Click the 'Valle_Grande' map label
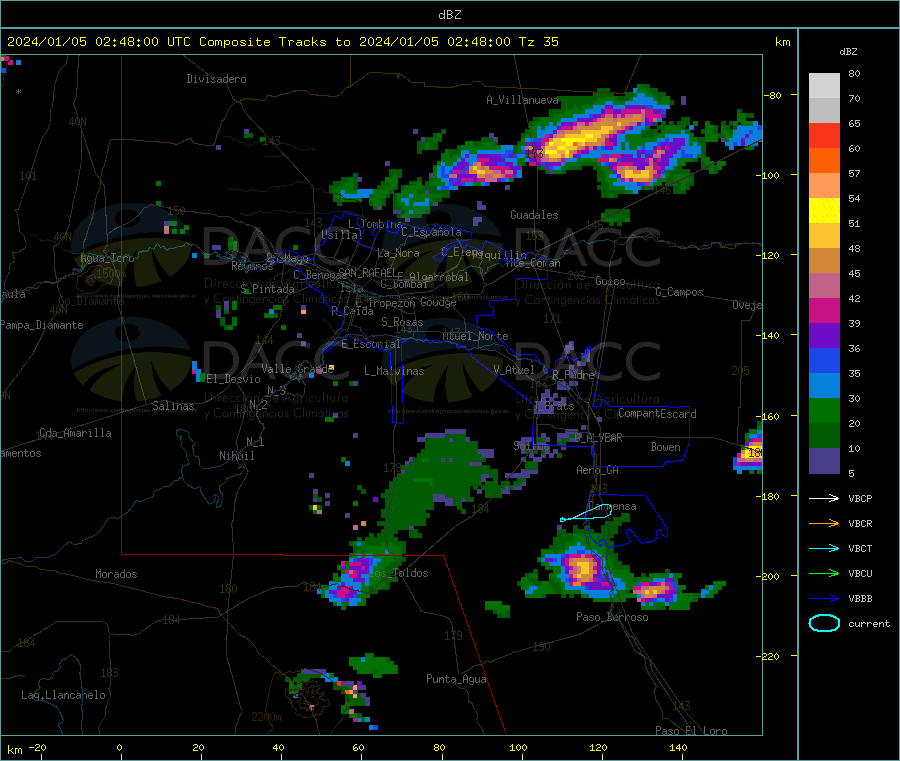900x761 pixels. pos(297,369)
